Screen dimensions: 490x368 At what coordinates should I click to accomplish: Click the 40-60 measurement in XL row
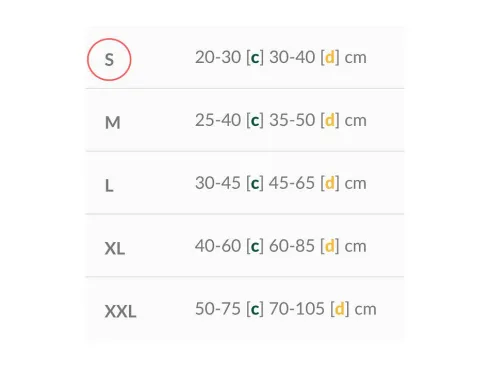point(218,246)
